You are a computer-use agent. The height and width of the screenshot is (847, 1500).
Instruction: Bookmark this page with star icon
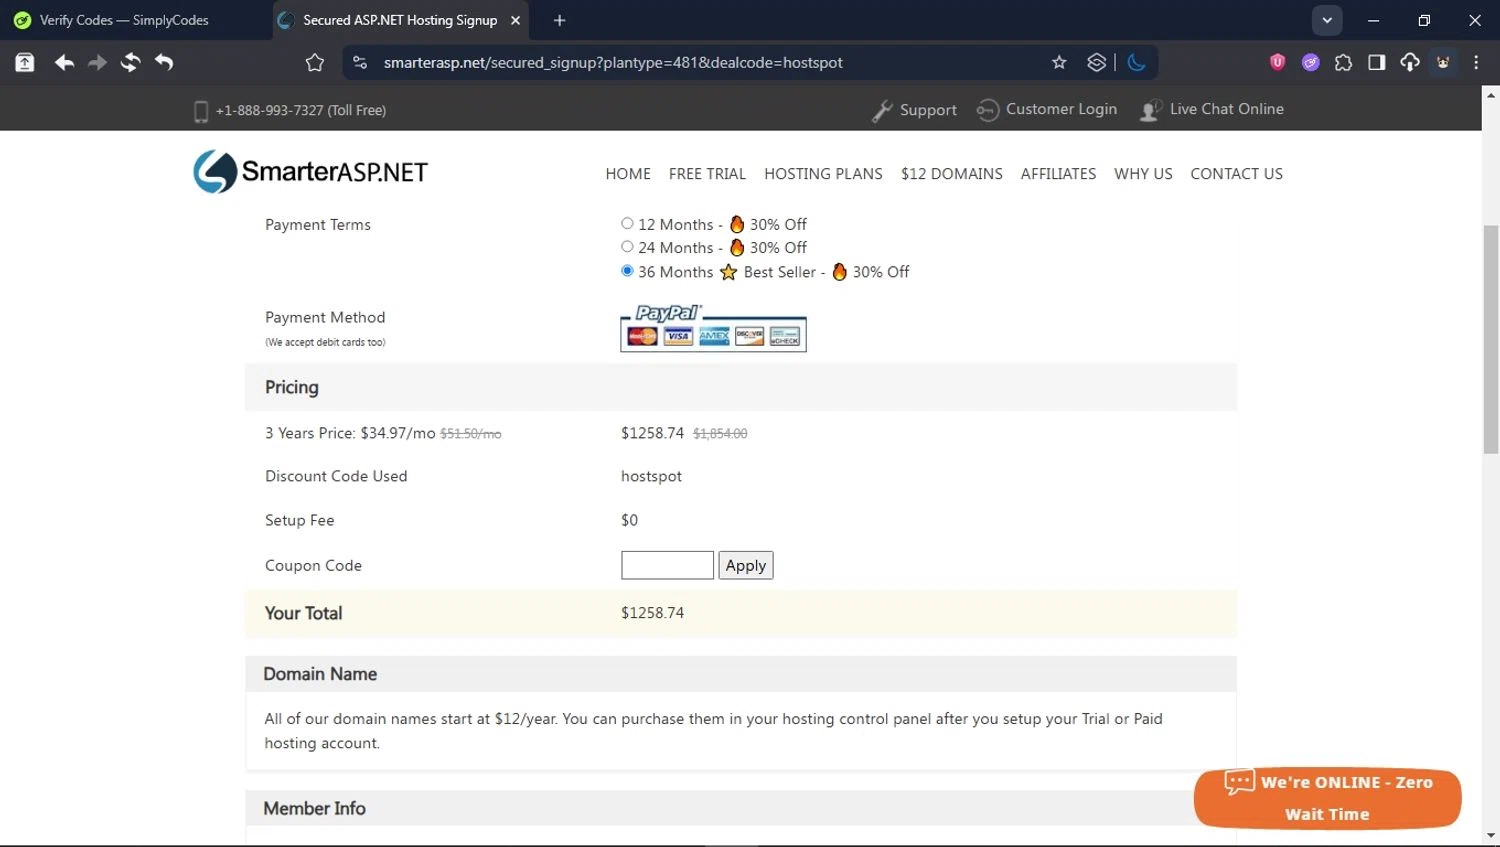1059,63
